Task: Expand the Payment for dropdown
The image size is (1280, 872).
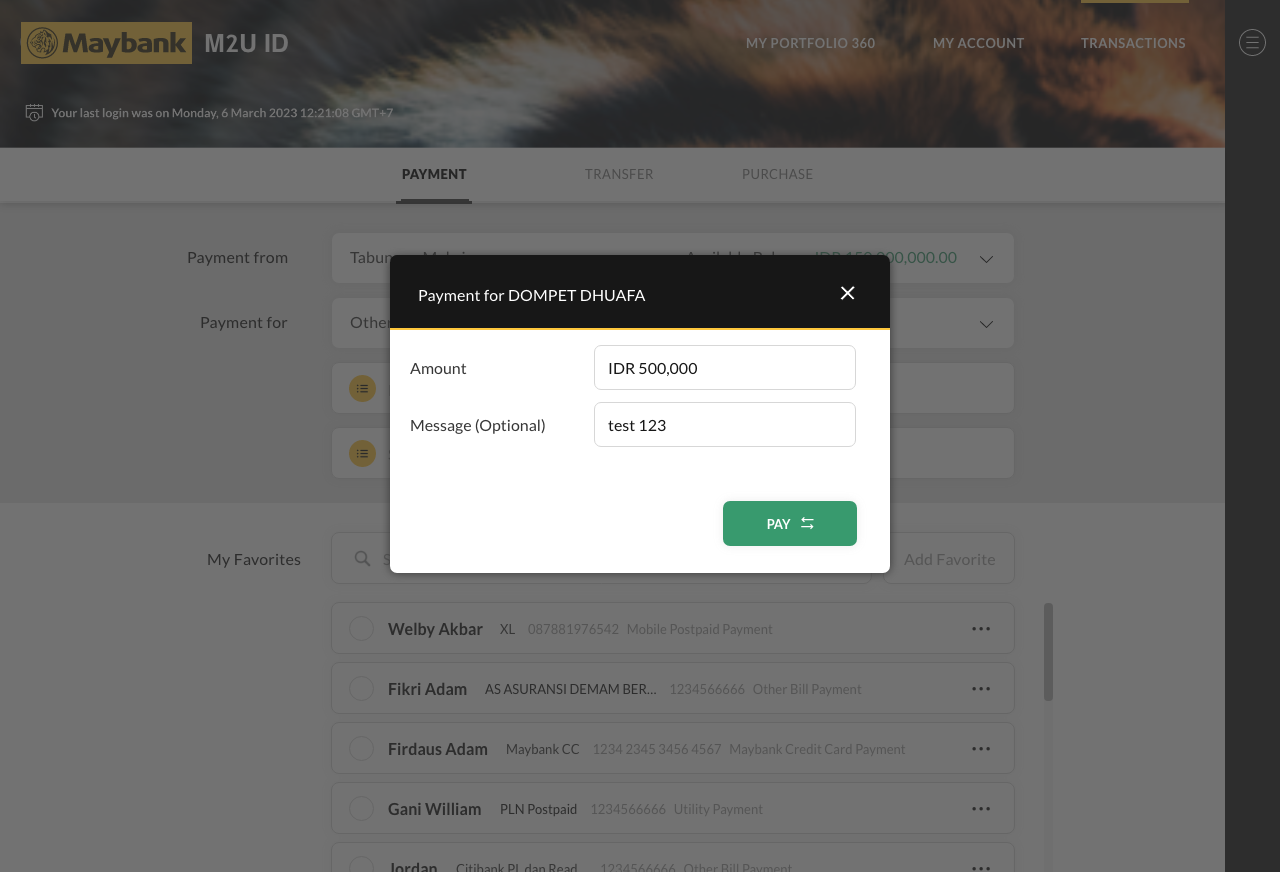Action: [986, 324]
